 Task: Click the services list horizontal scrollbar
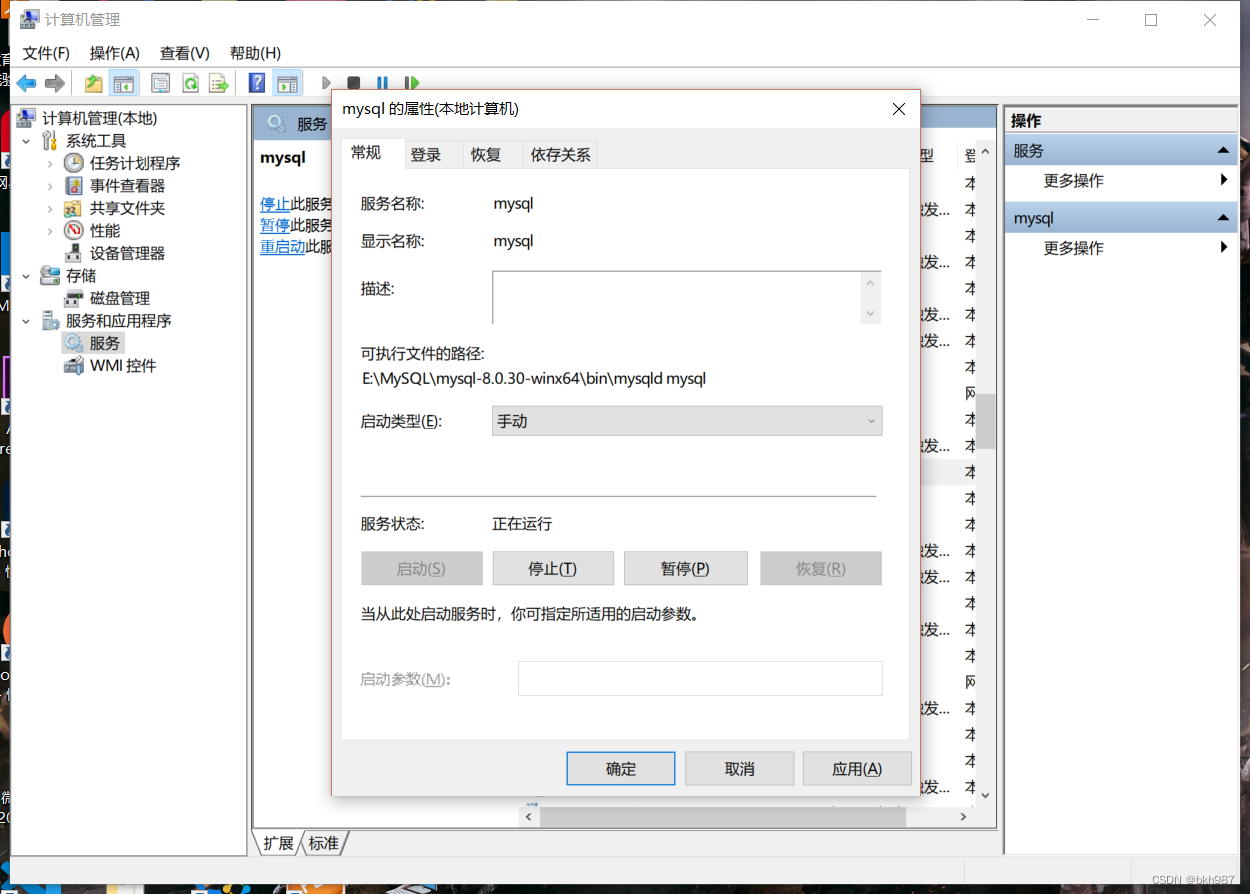pyautogui.click(x=722, y=816)
